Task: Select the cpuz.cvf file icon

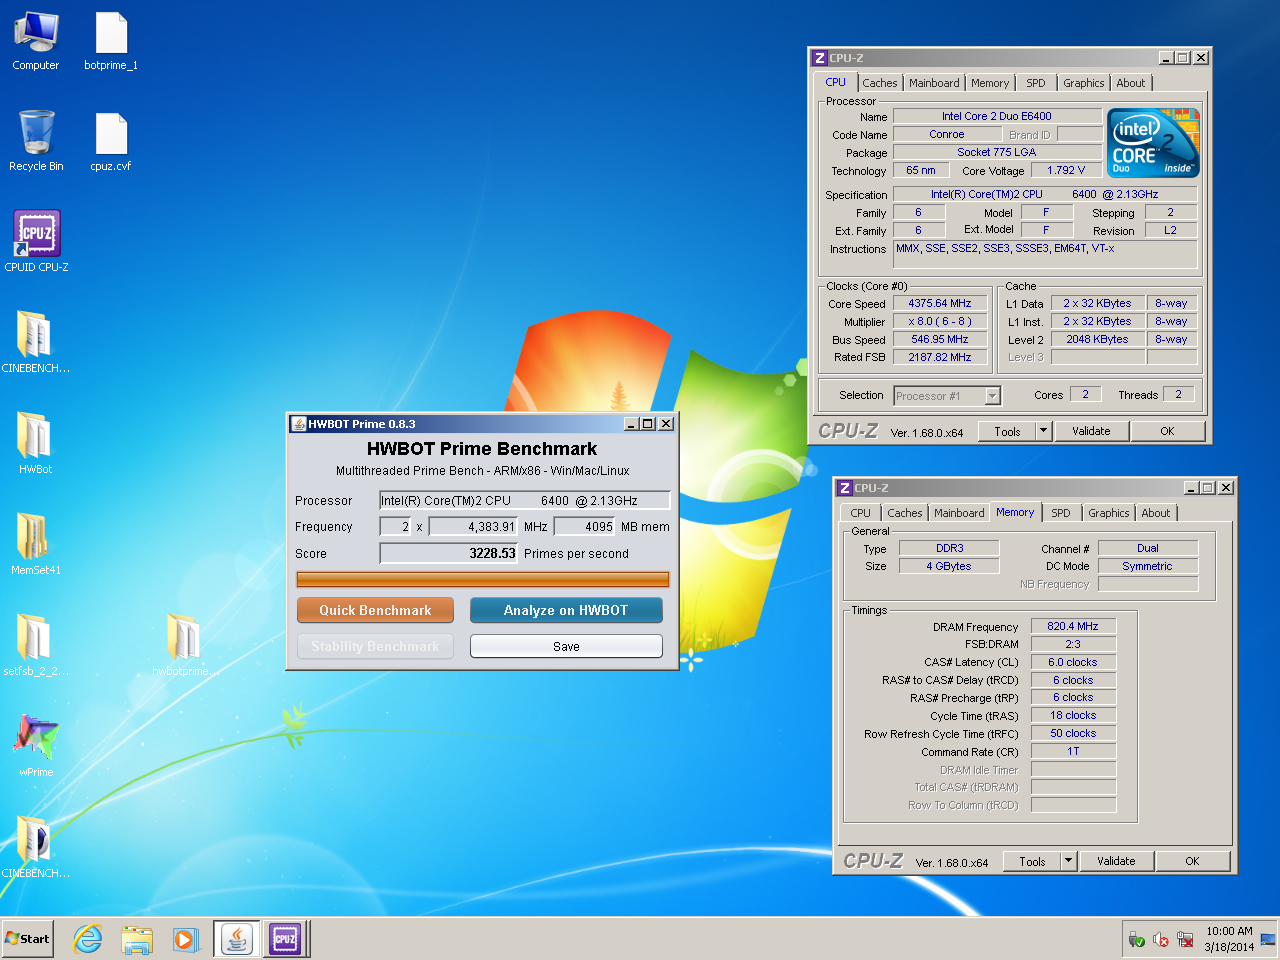Action: click(x=111, y=141)
